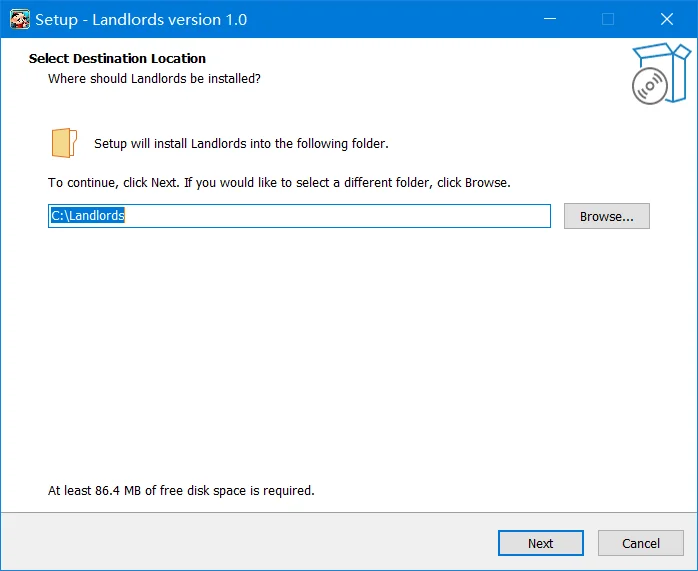Click the installer box and disc icon
698x571 pixels.
(661, 73)
